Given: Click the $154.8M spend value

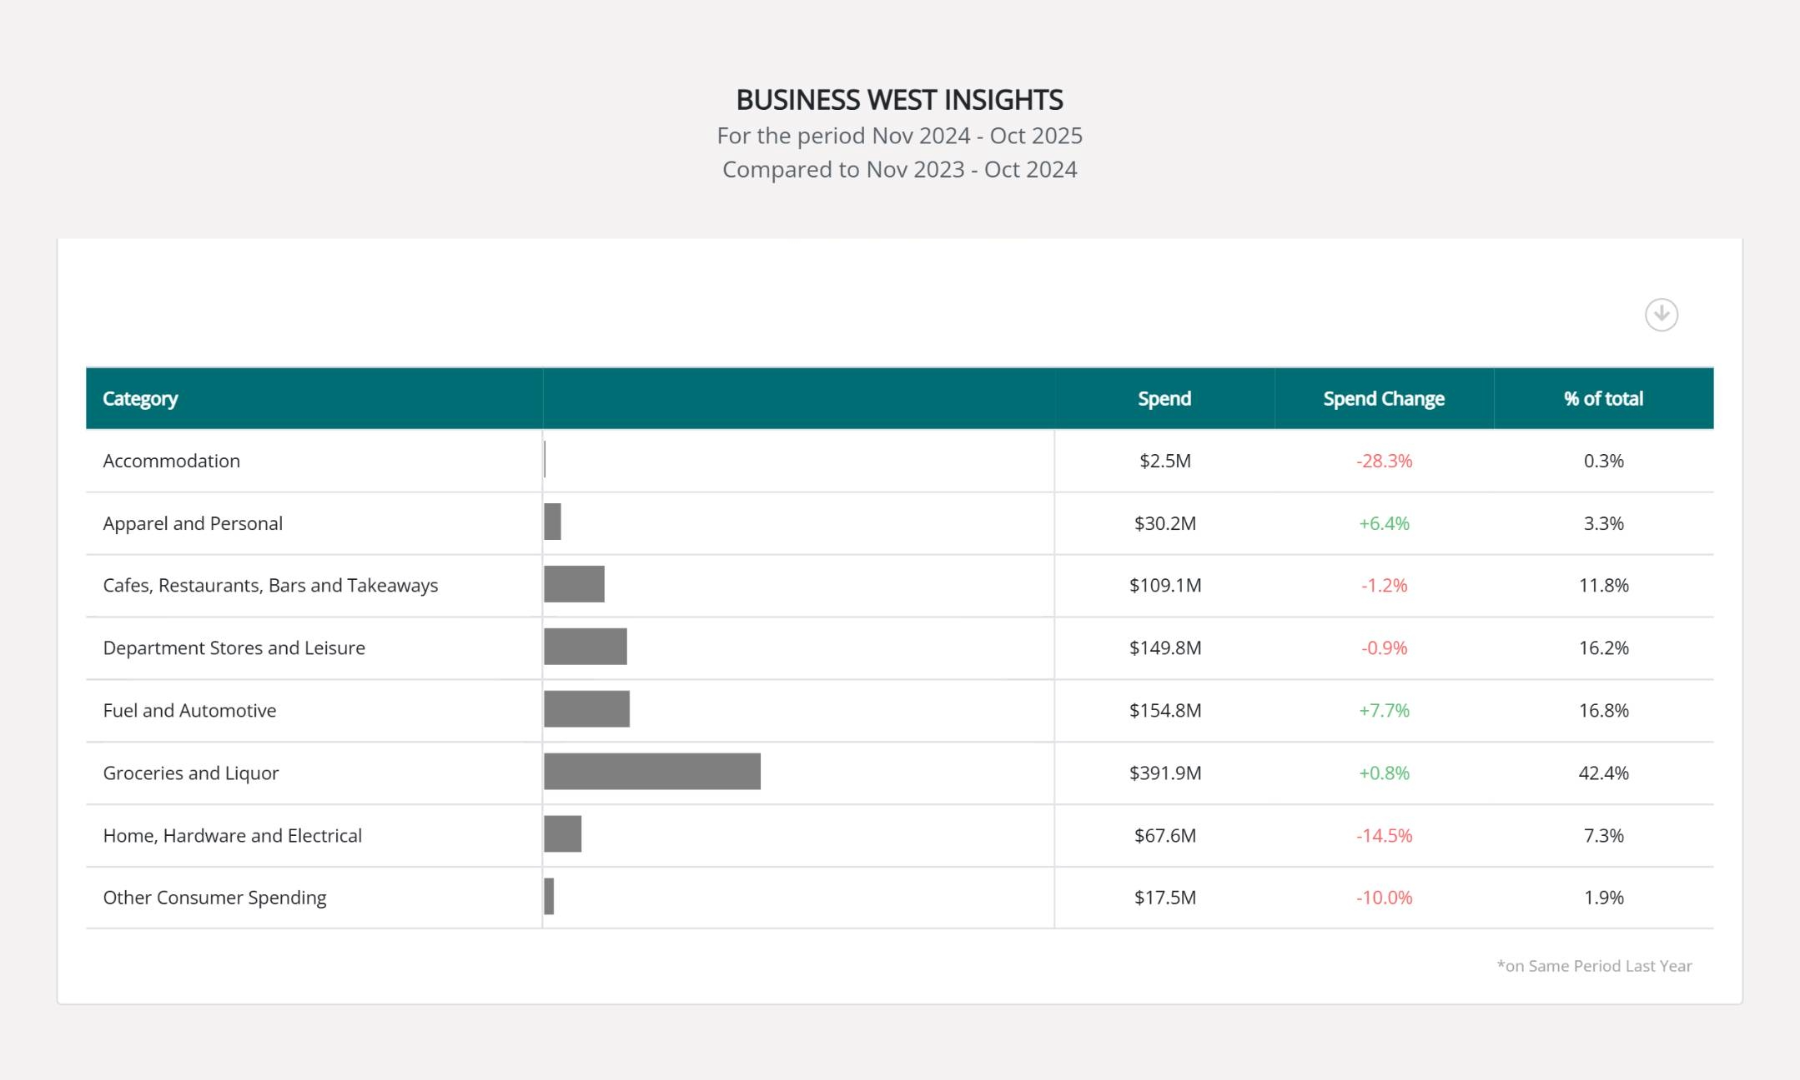Looking at the screenshot, I should (1165, 710).
